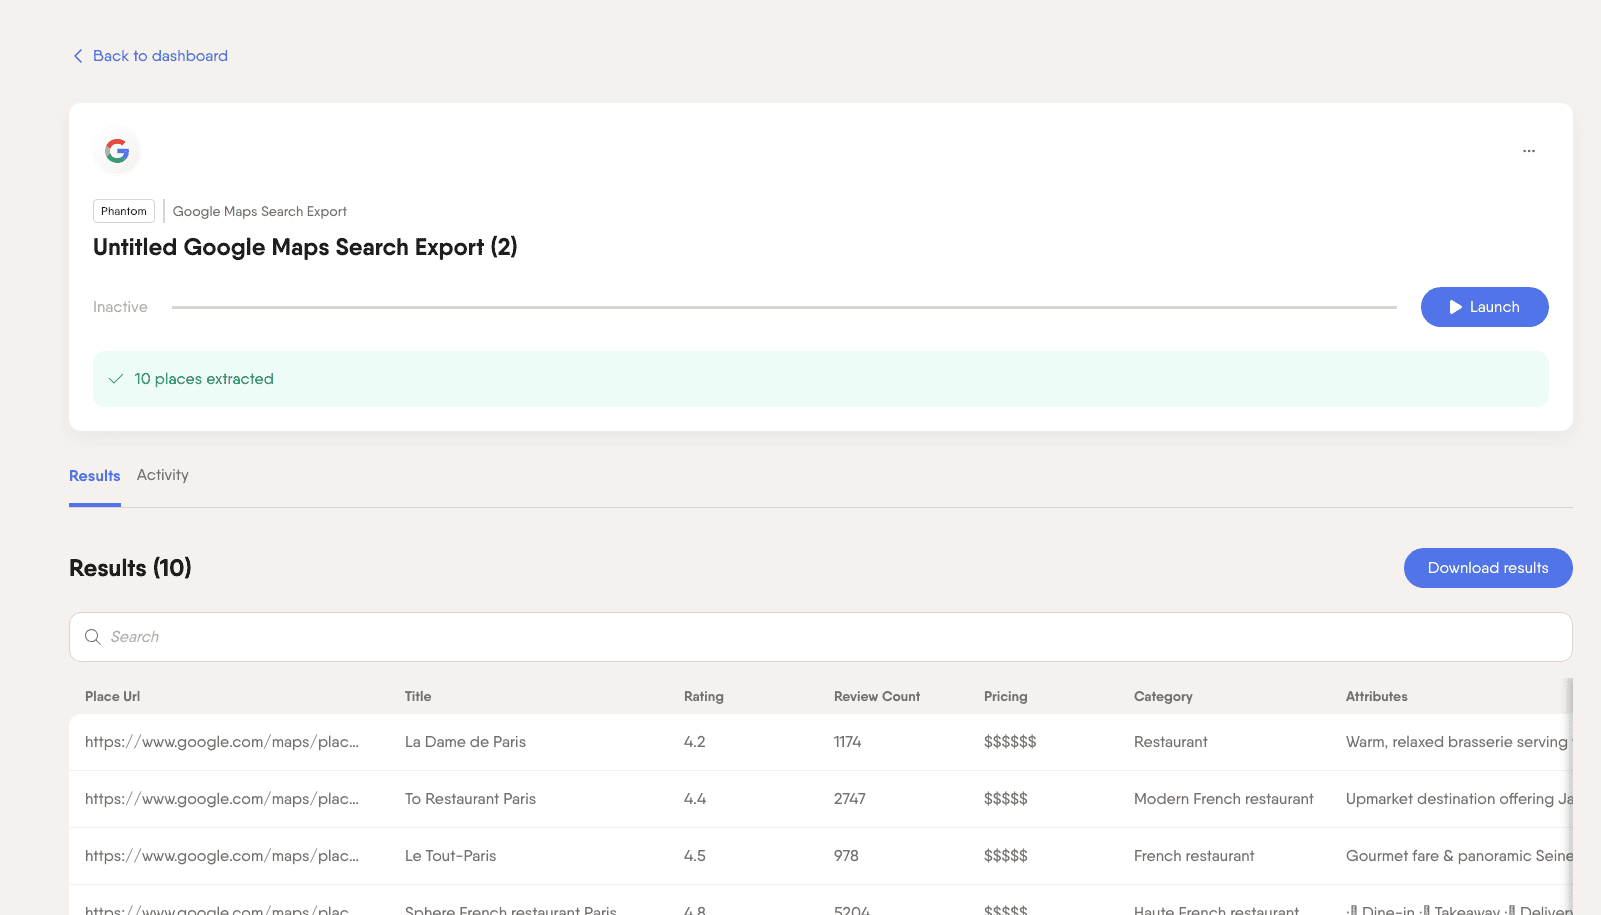The width and height of the screenshot is (1601, 915).
Task: Click the Google Maps Search Export label
Action: coord(260,211)
